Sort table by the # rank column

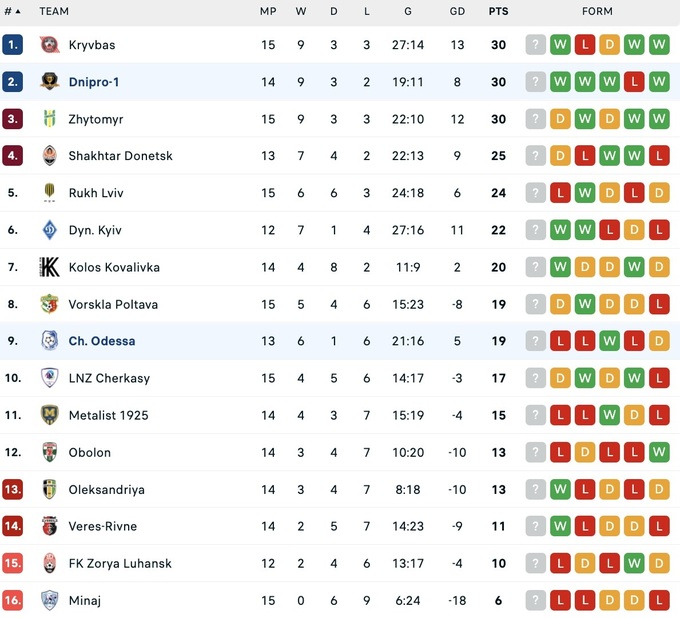click(x=12, y=12)
